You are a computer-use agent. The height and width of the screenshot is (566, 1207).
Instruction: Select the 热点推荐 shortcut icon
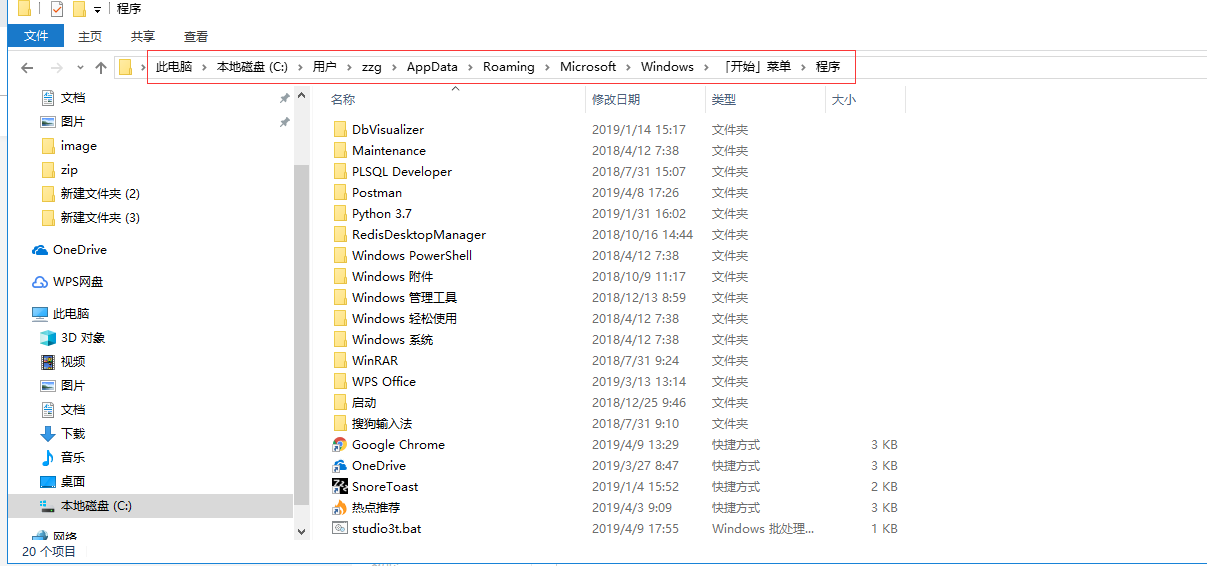tap(340, 508)
